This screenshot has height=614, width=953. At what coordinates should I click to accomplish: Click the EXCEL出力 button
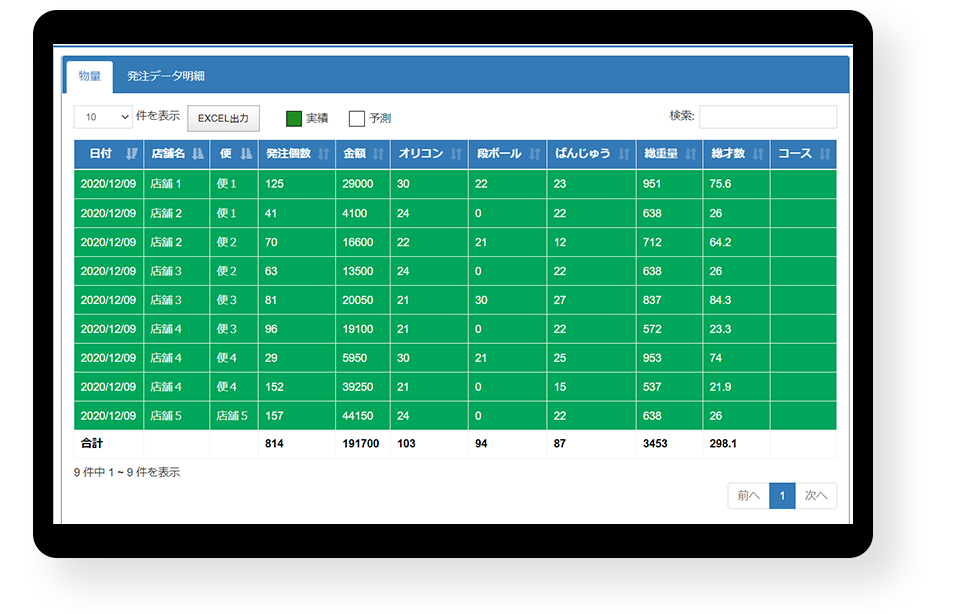tap(223, 119)
